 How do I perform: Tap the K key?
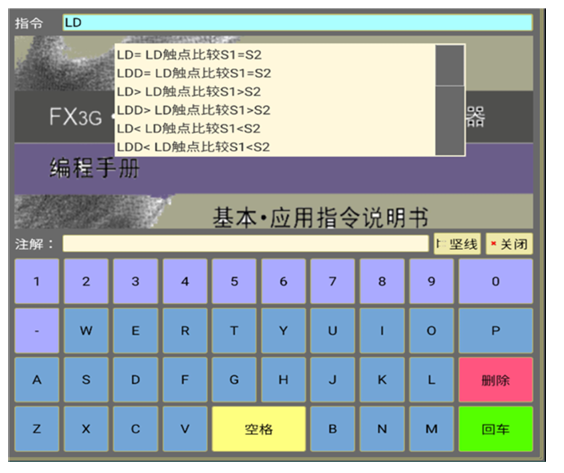382,380
